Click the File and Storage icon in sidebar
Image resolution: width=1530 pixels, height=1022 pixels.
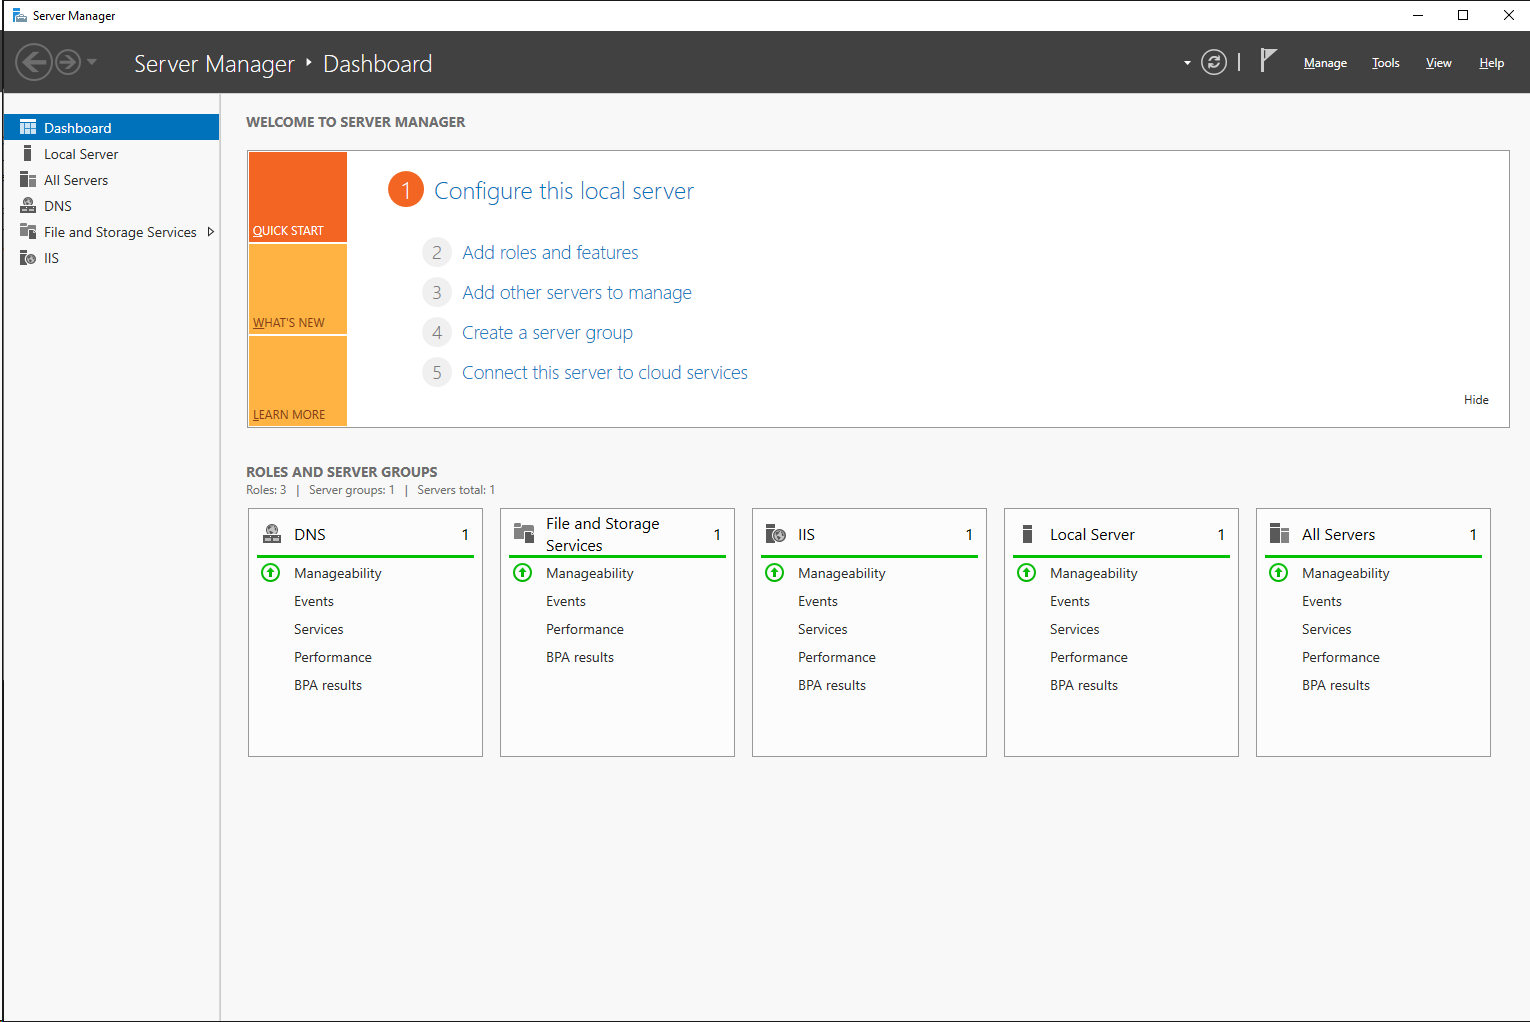click(28, 232)
